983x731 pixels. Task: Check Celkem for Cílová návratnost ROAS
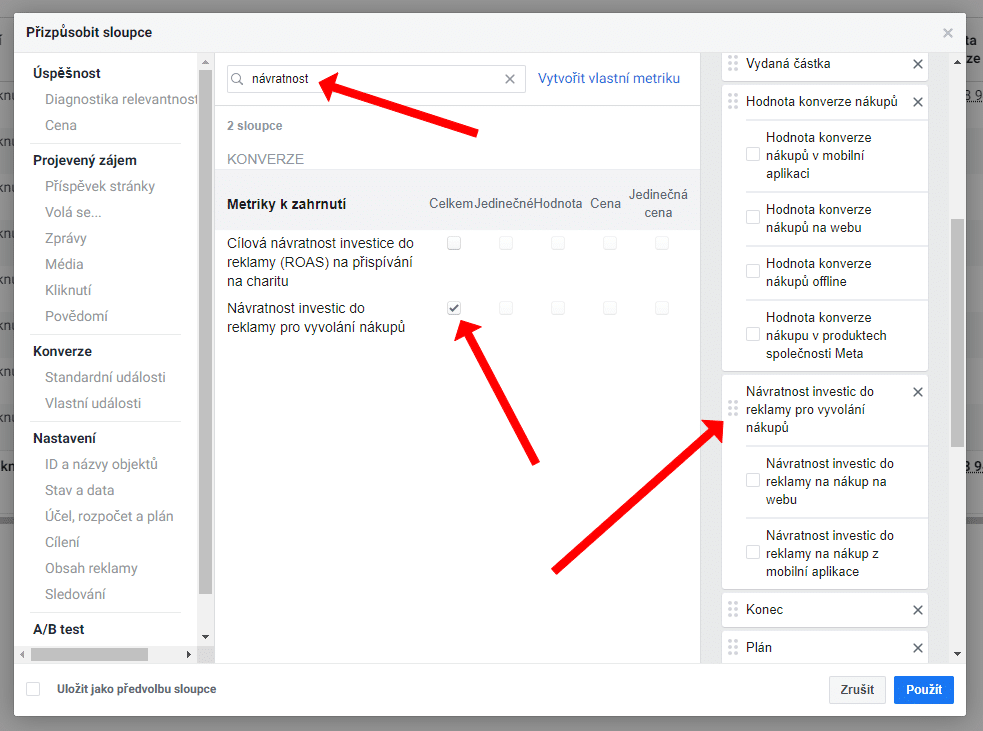click(454, 243)
